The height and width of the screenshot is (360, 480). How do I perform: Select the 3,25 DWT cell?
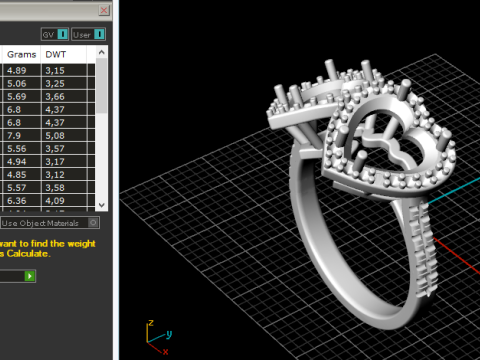click(x=64, y=83)
